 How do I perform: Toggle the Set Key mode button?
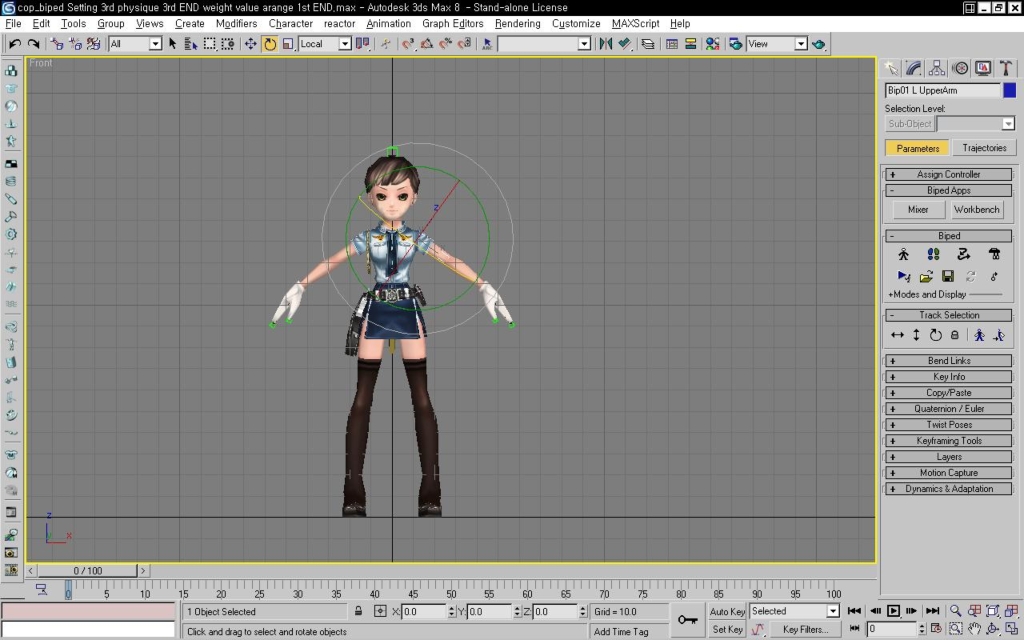pos(727,629)
